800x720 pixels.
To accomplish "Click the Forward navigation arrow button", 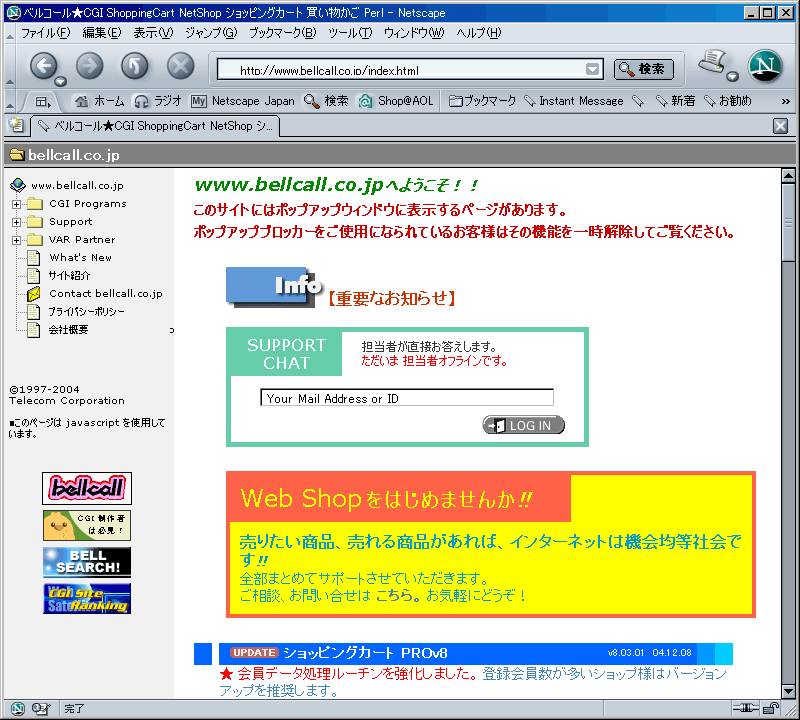I will pyautogui.click(x=90, y=66).
